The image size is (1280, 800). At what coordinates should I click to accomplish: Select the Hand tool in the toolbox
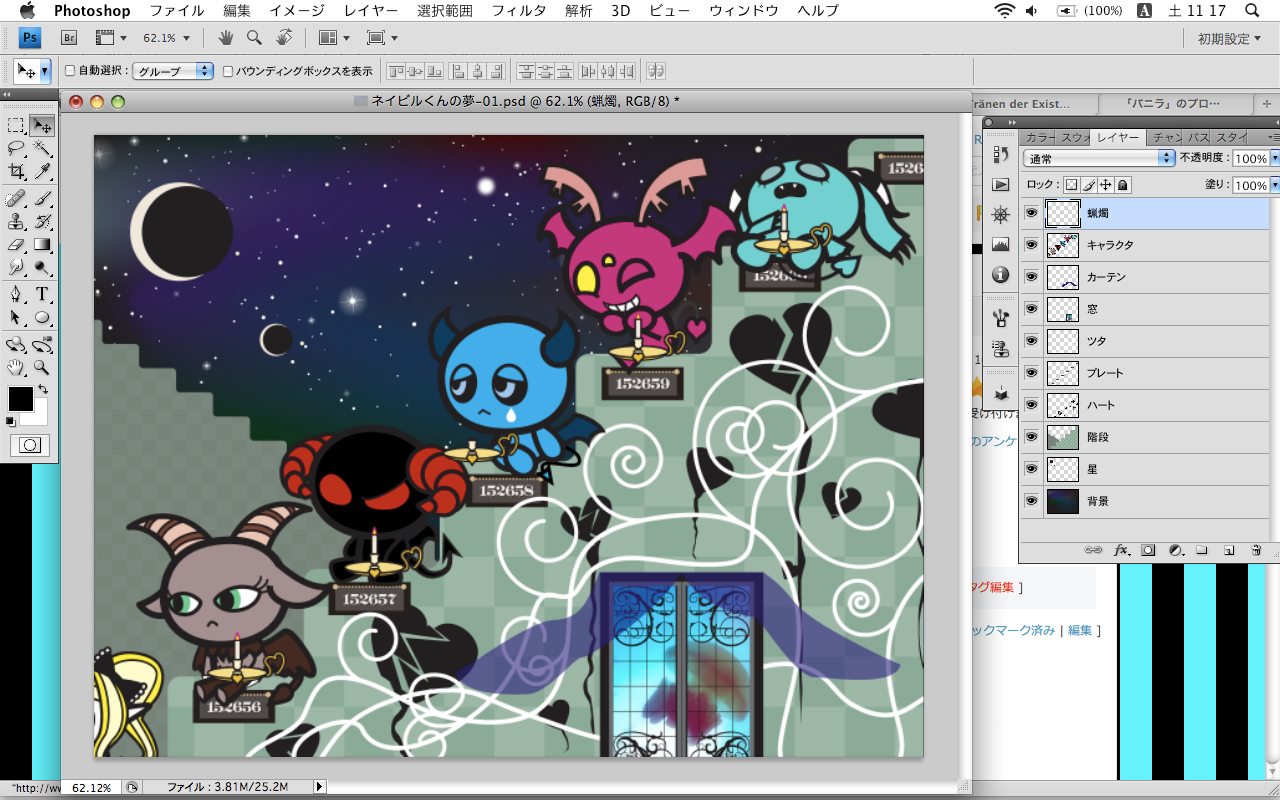pyautogui.click(x=16, y=368)
